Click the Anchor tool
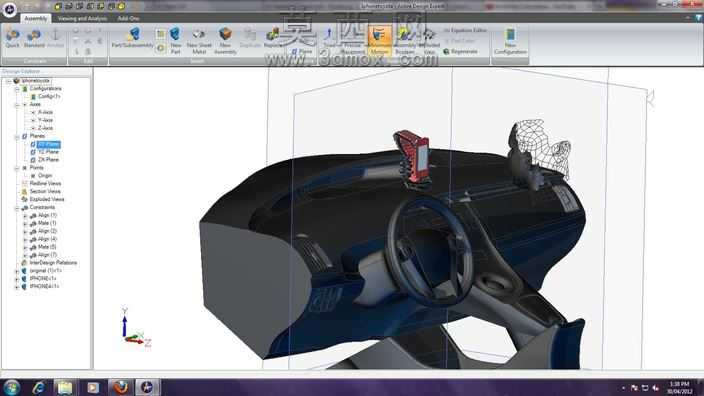Image resolution: width=704 pixels, height=396 pixels. point(56,39)
